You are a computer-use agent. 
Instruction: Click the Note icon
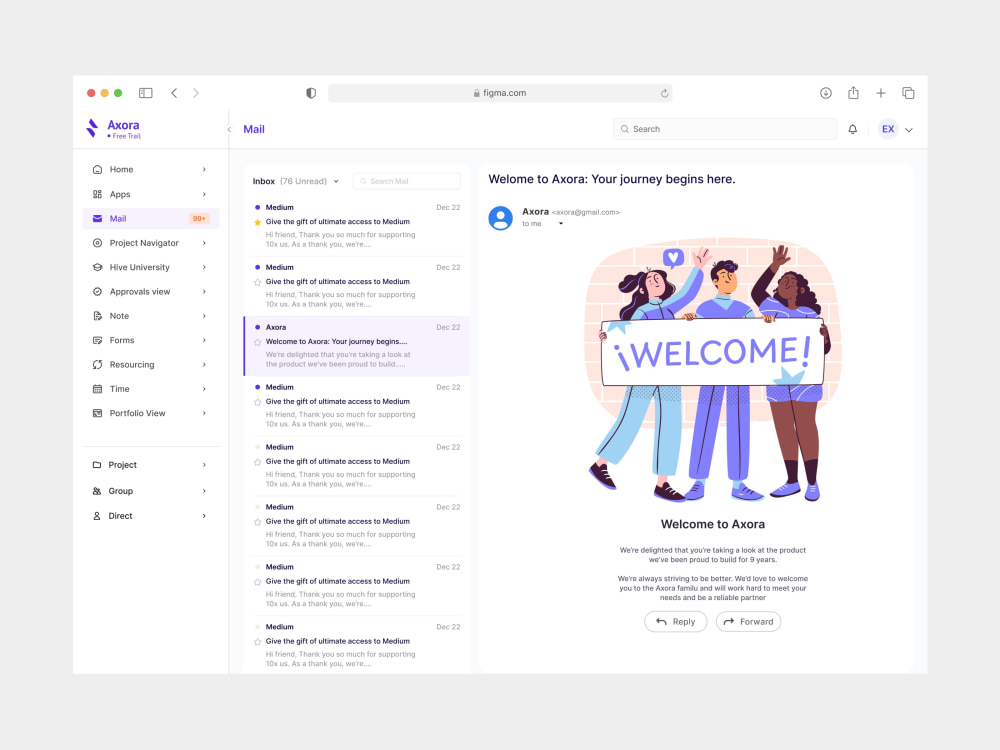pos(97,316)
